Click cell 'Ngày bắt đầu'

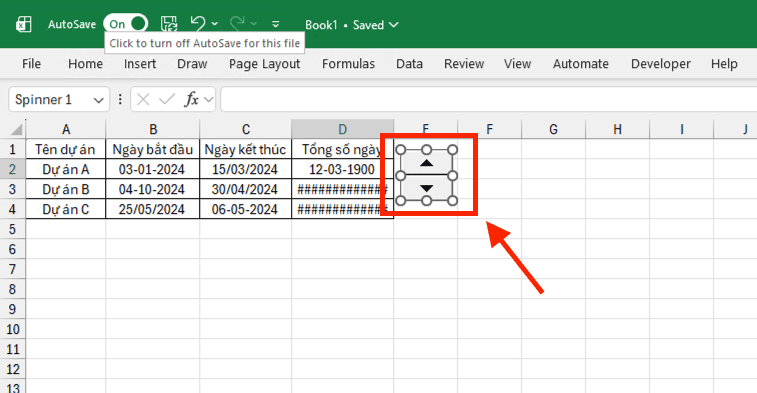point(153,149)
